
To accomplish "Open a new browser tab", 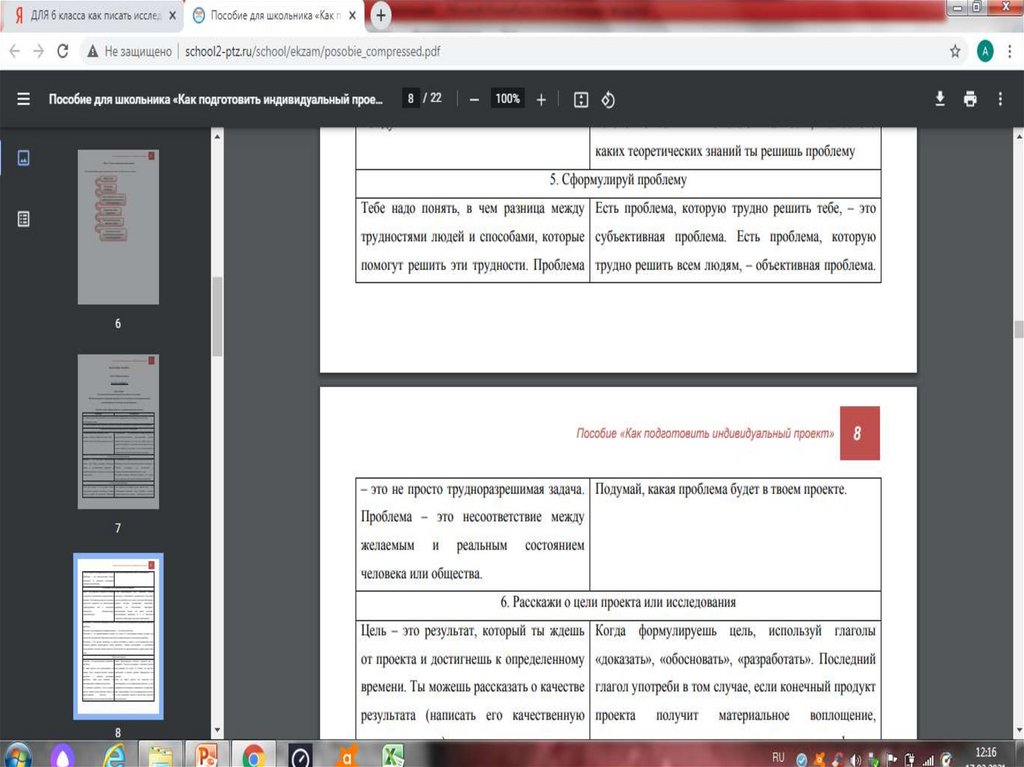I will point(381,16).
